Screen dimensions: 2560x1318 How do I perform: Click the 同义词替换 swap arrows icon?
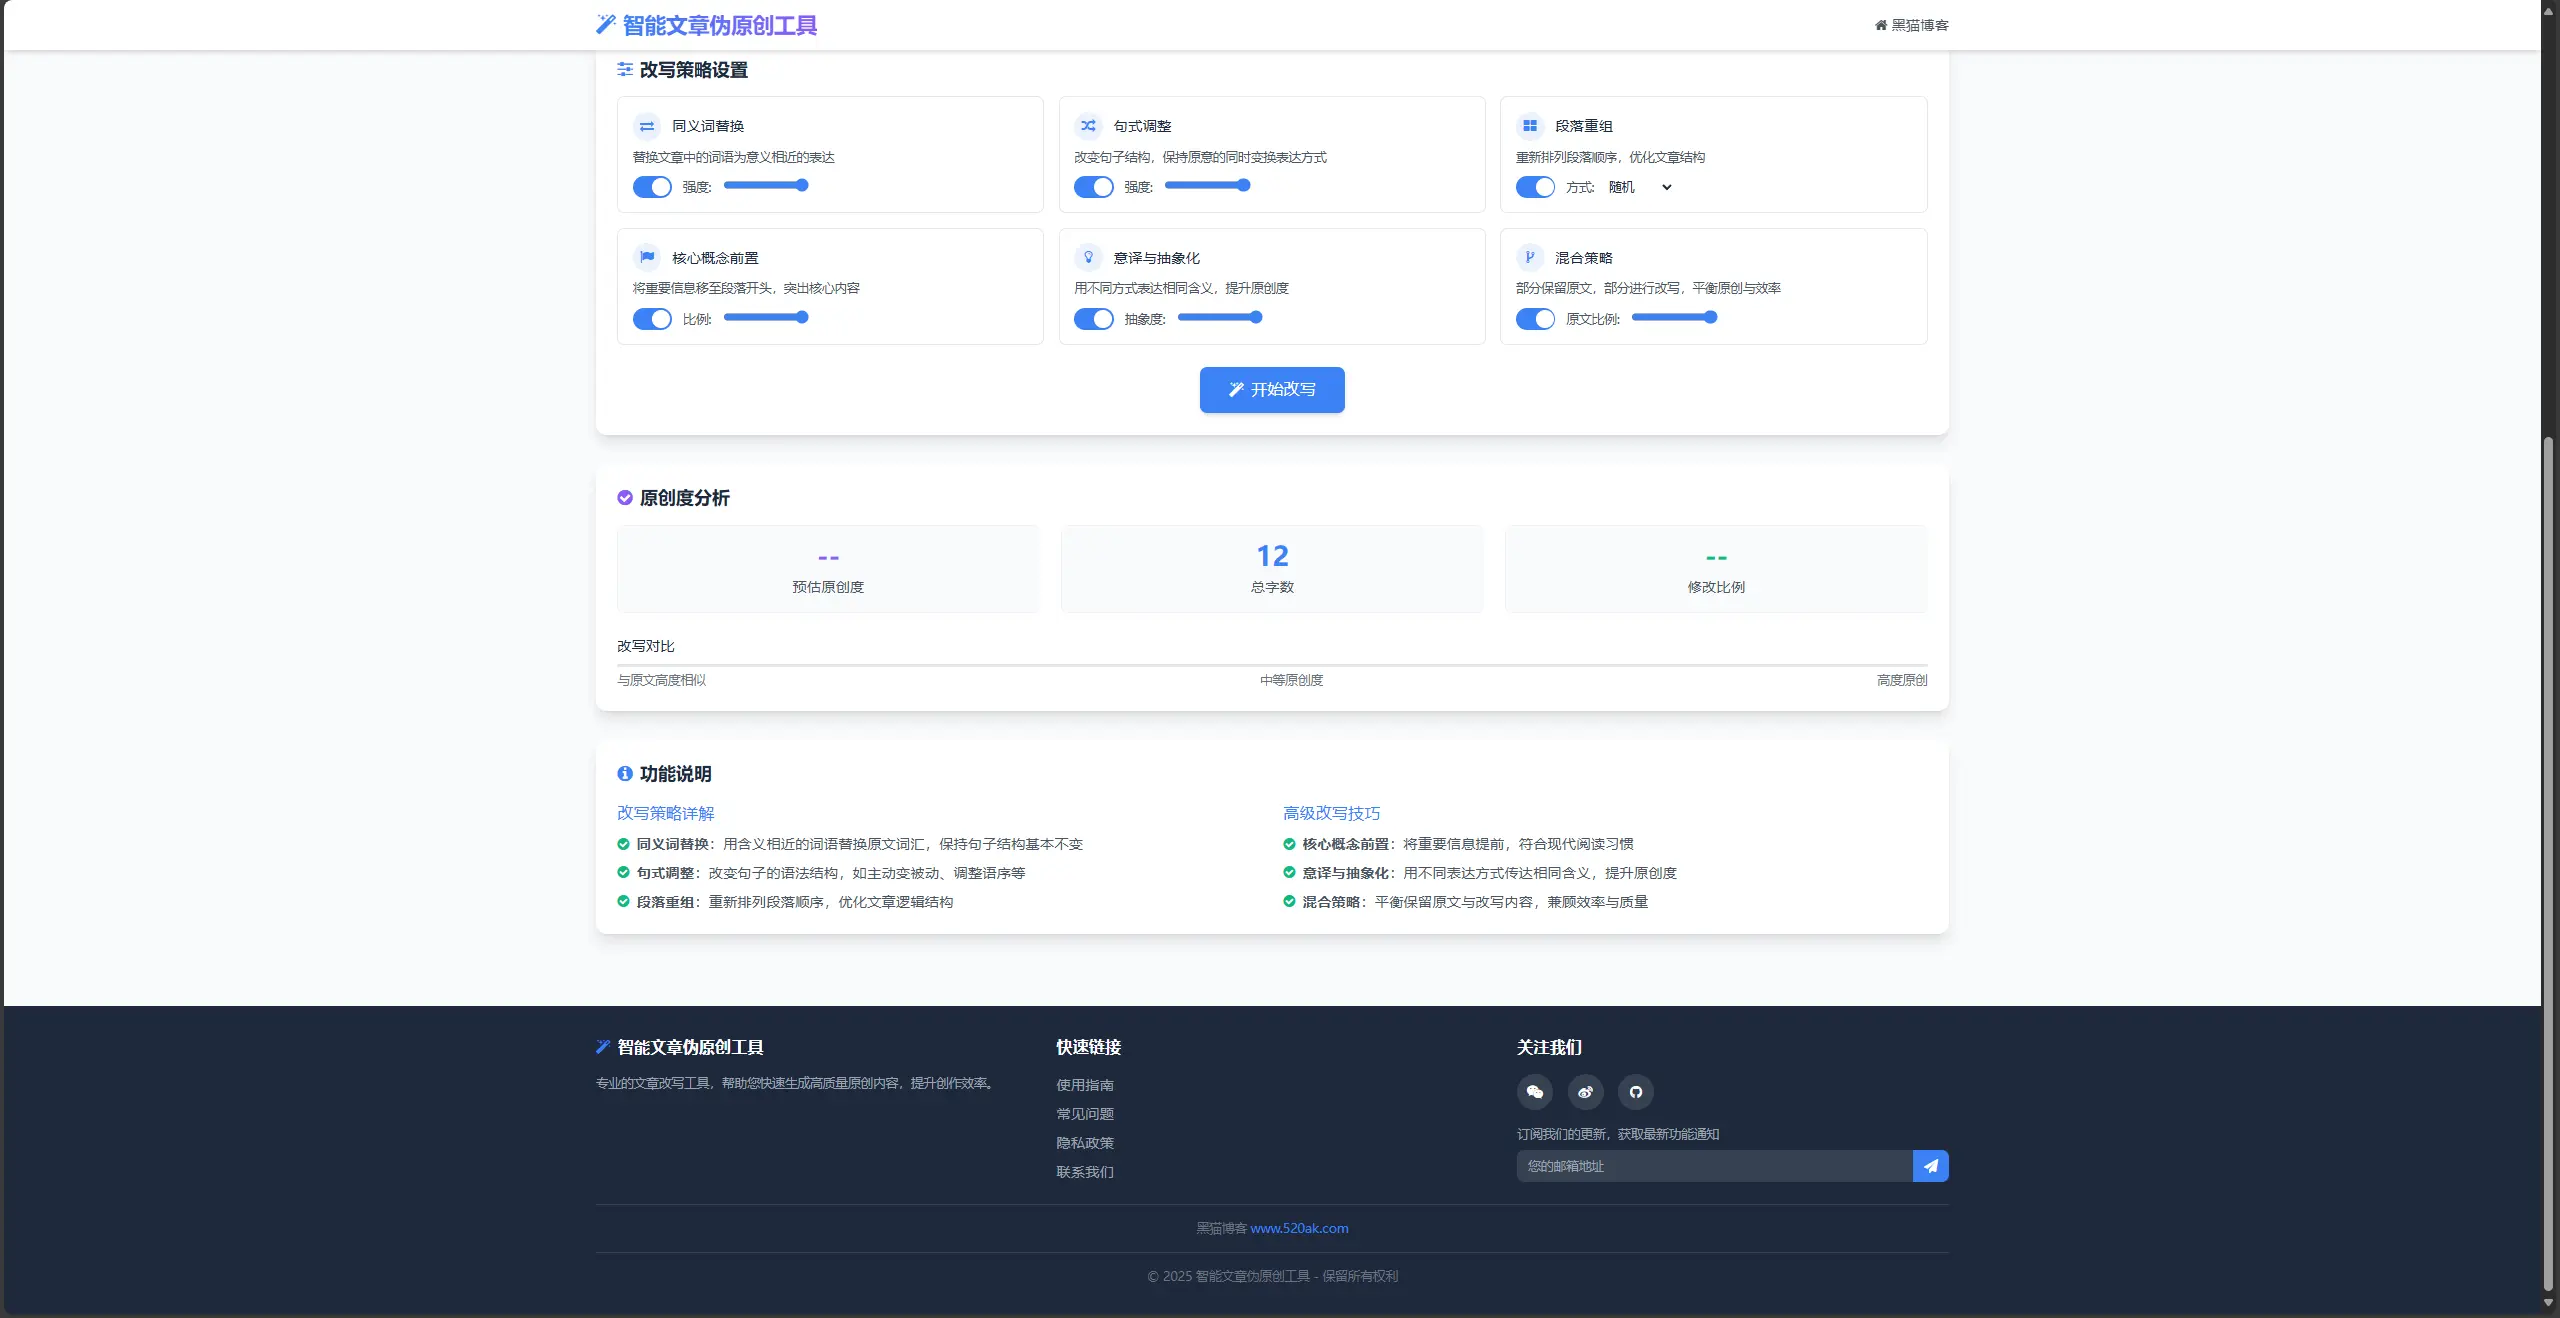coord(647,126)
